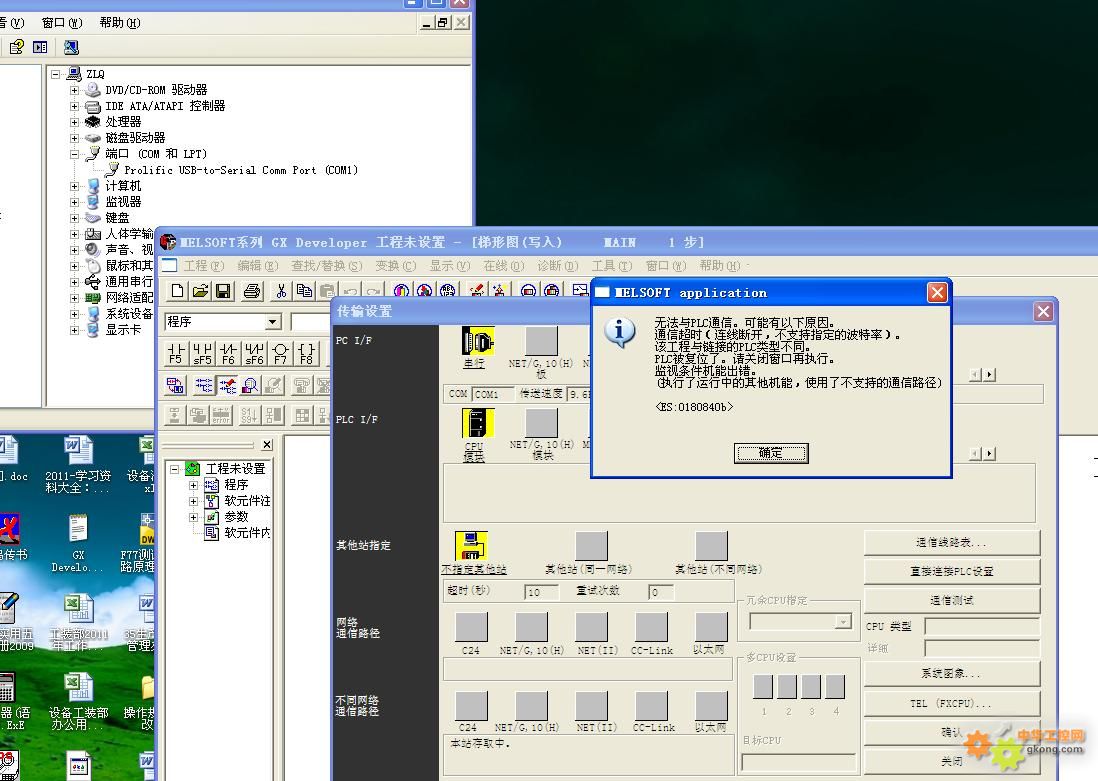The width and height of the screenshot is (1098, 781).
Task: Collapse ZLQ root node
Action: pos(55,74)
